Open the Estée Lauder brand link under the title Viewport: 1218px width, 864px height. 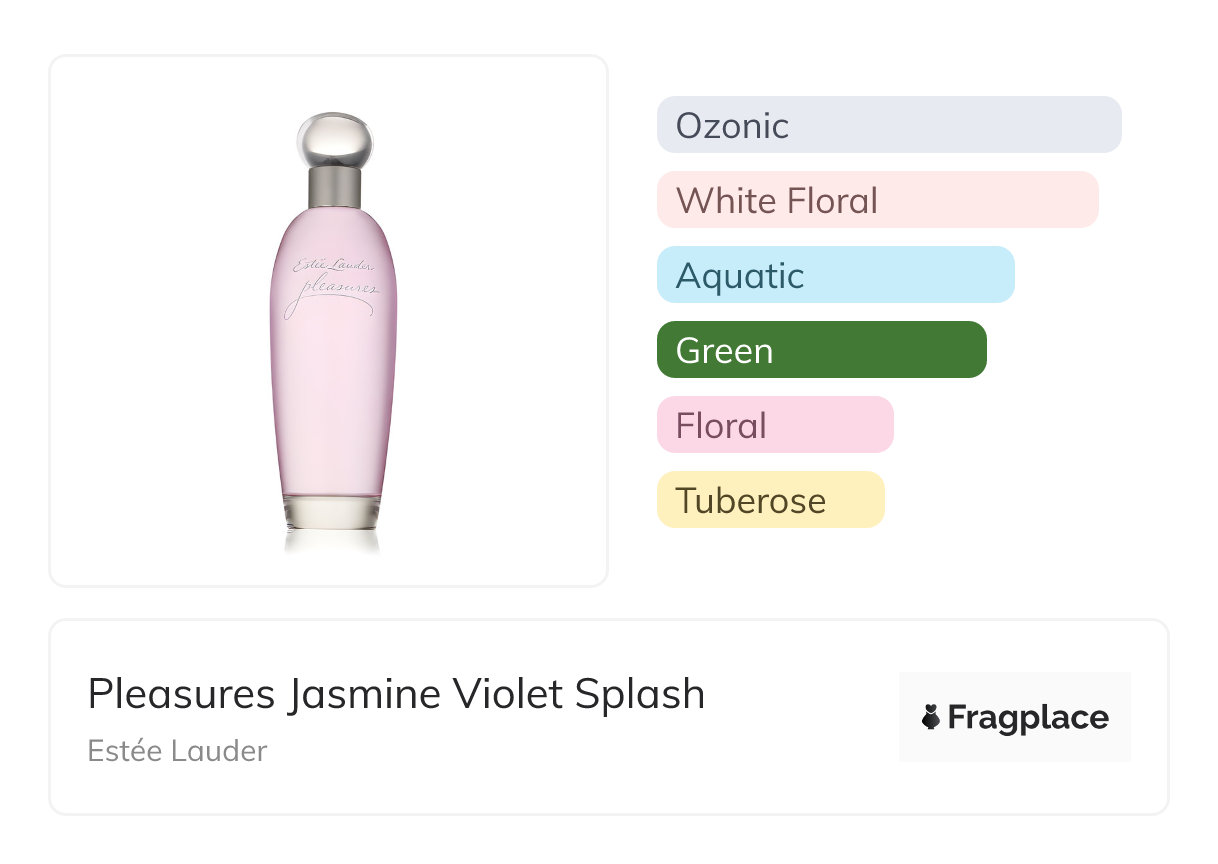pos(177,751)
